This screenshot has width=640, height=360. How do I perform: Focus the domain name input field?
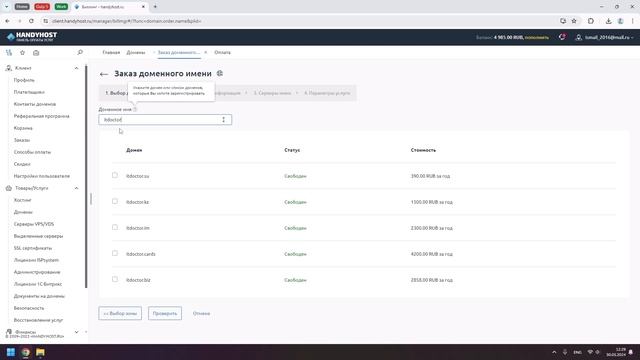pyautogui.click(x=165, y=120)
